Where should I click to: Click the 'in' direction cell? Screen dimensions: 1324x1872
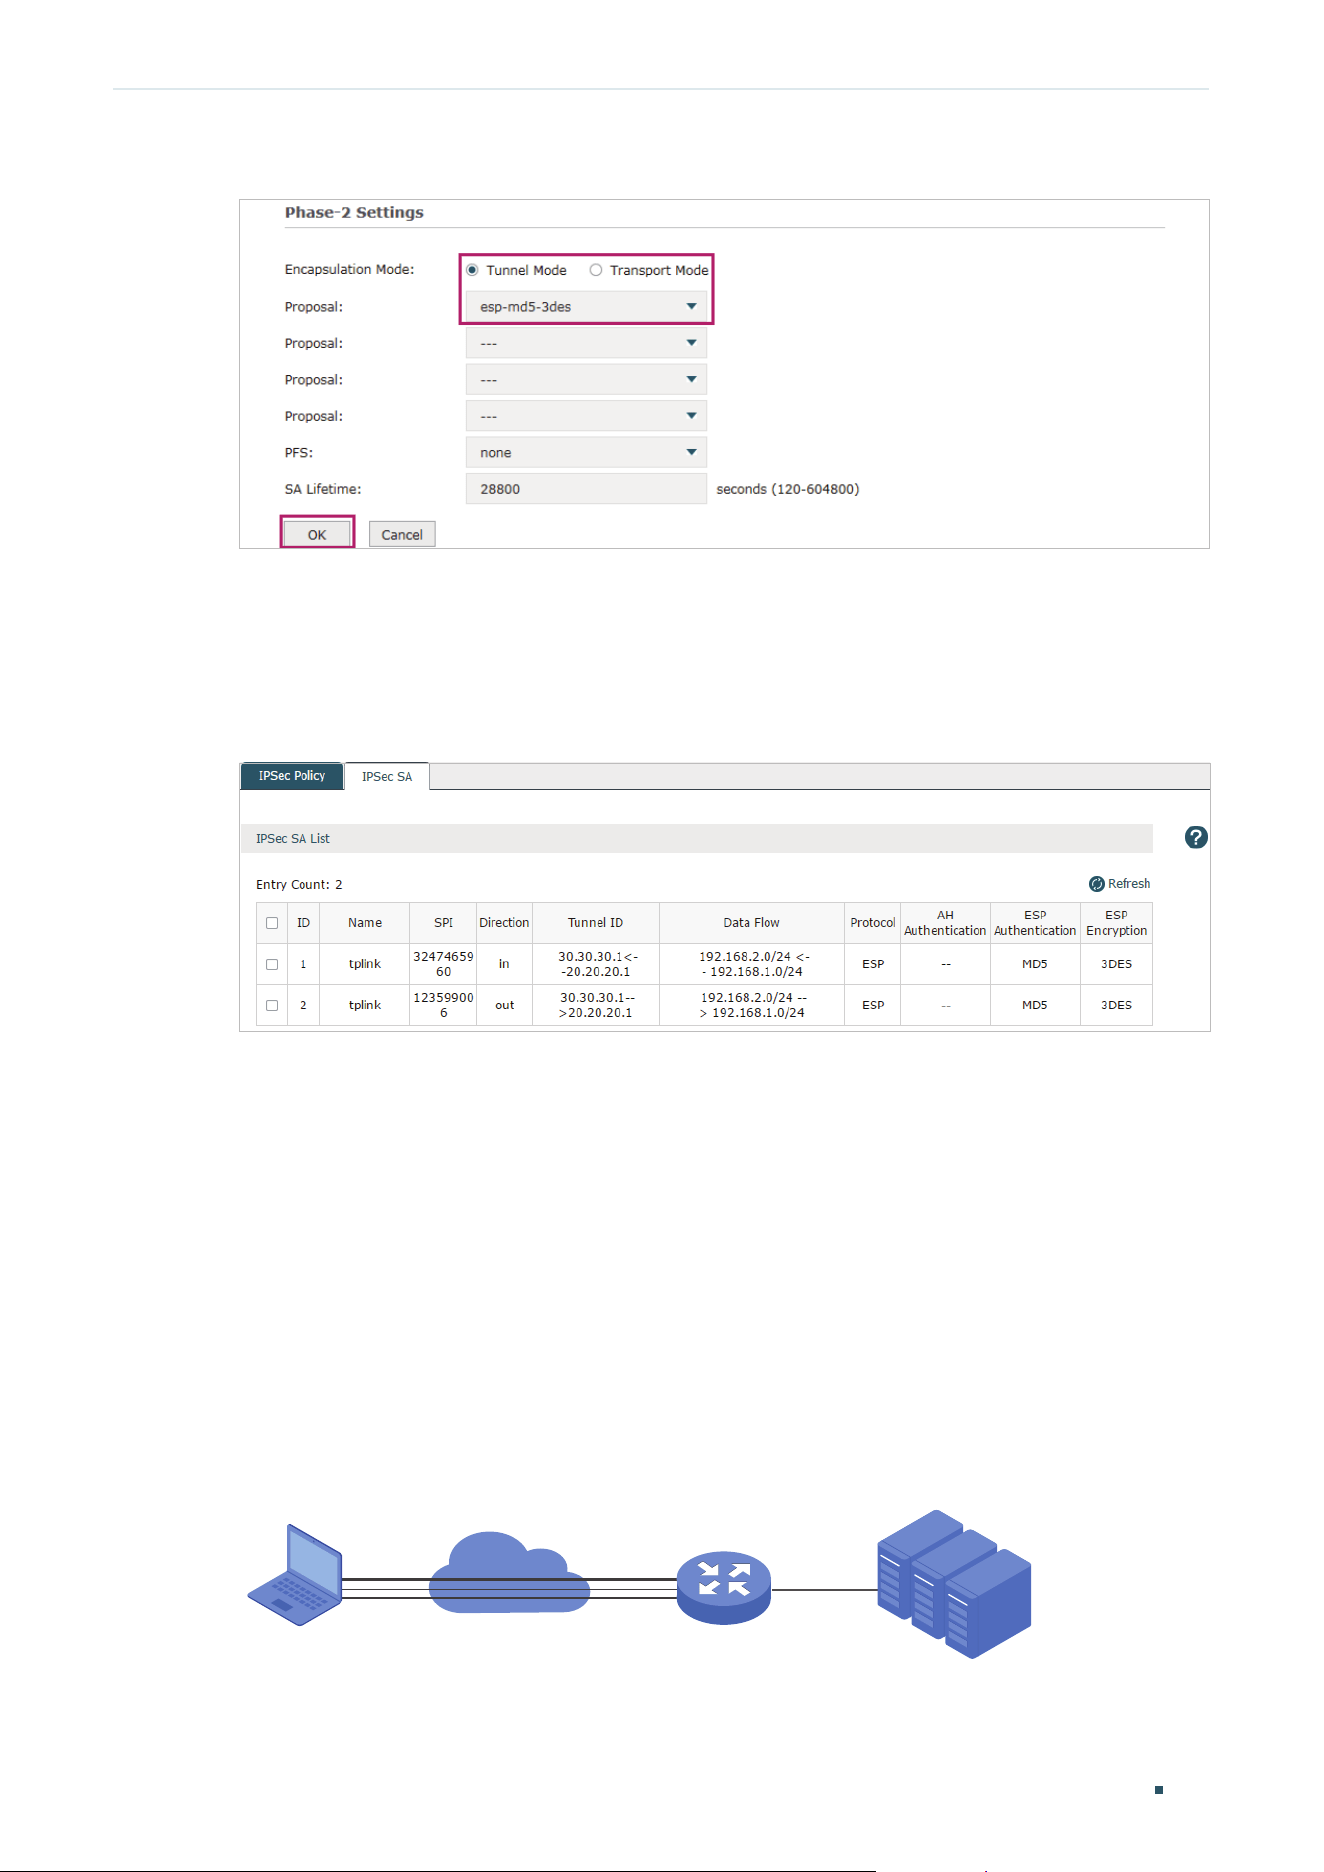[504, 964]
